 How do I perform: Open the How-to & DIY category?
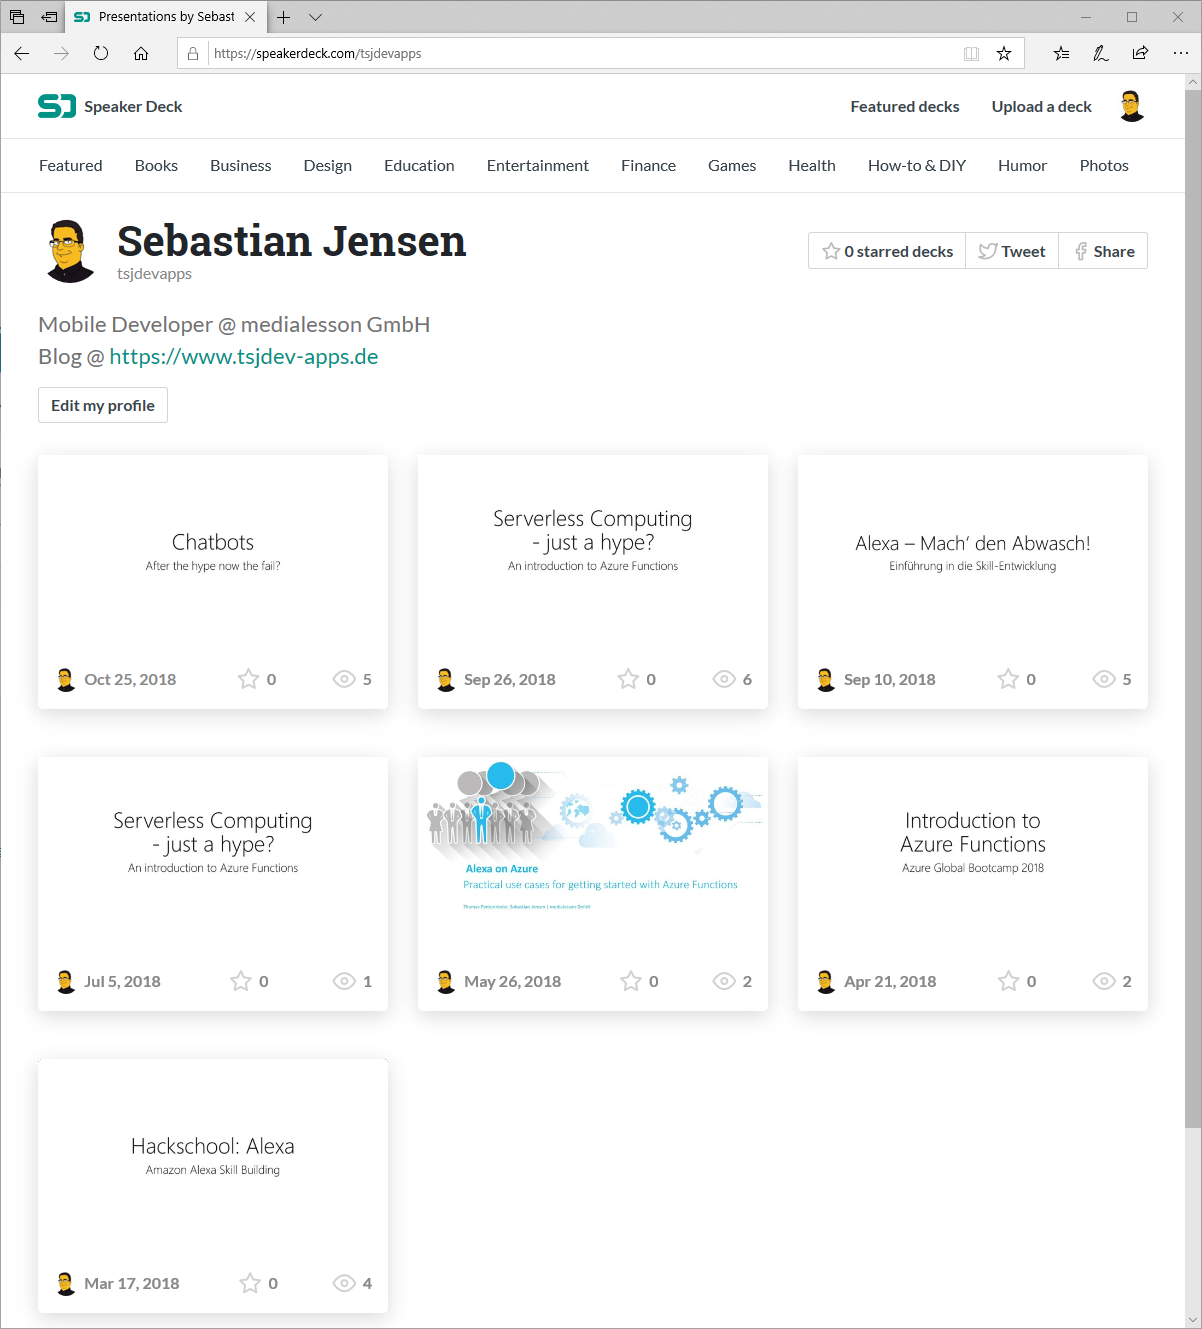tap(916, 166)
